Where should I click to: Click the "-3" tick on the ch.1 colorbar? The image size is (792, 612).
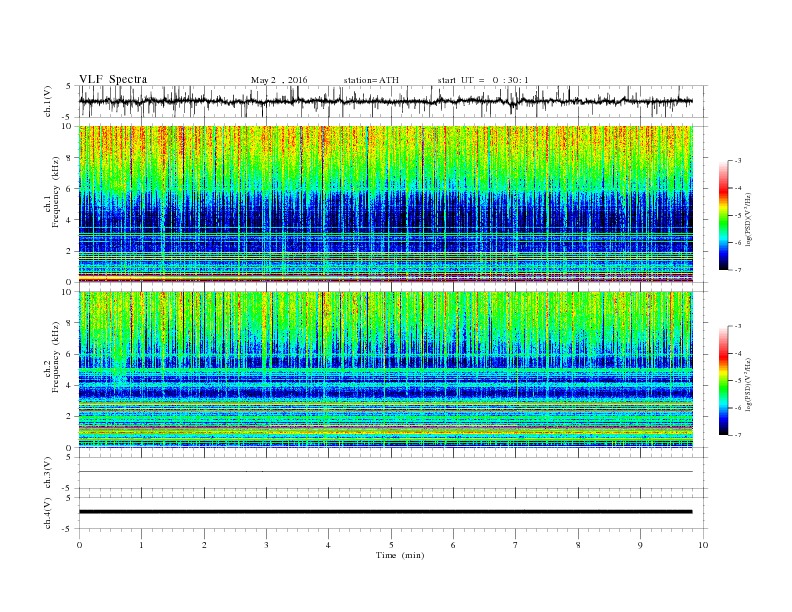[738, 161]
